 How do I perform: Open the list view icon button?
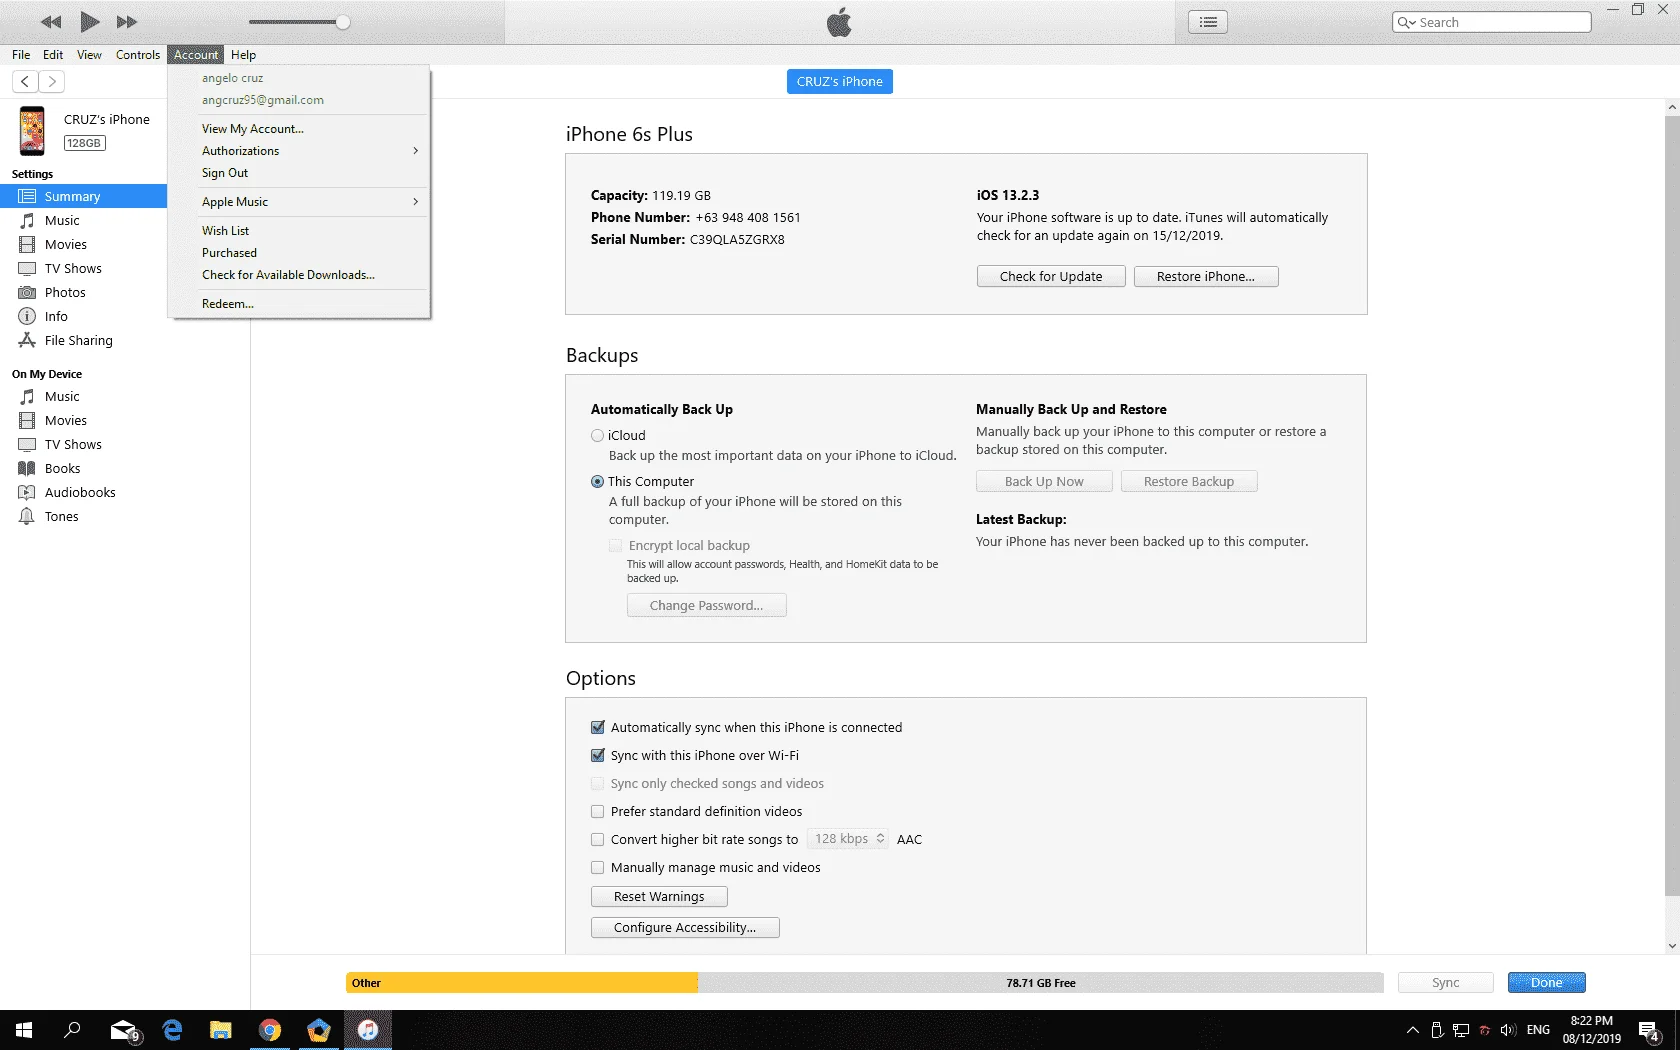pos(1208,22)
